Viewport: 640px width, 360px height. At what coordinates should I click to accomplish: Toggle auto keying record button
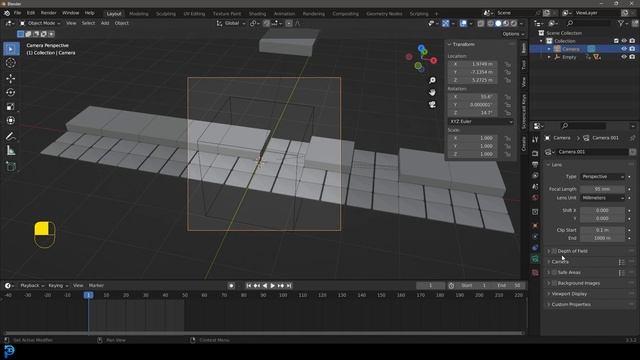coord(231,286)
